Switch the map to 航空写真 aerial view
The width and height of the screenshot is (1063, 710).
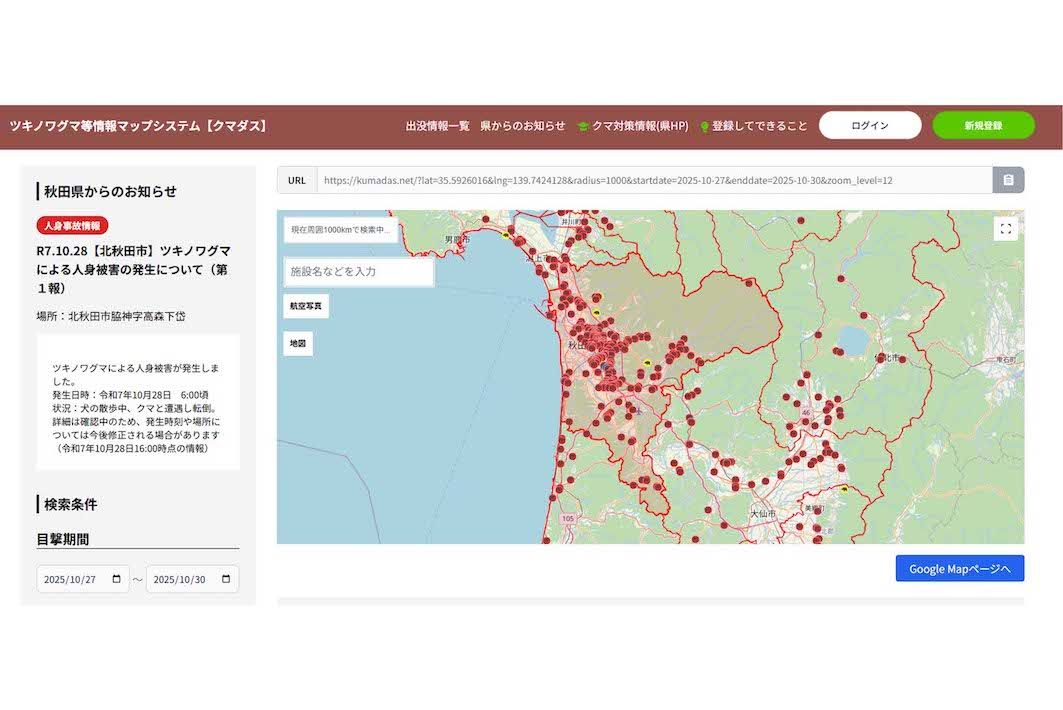306,306
